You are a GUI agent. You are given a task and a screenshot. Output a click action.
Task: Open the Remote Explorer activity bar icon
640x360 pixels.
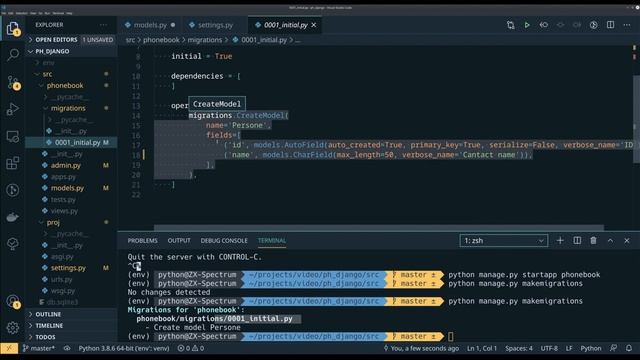[13, 136]
